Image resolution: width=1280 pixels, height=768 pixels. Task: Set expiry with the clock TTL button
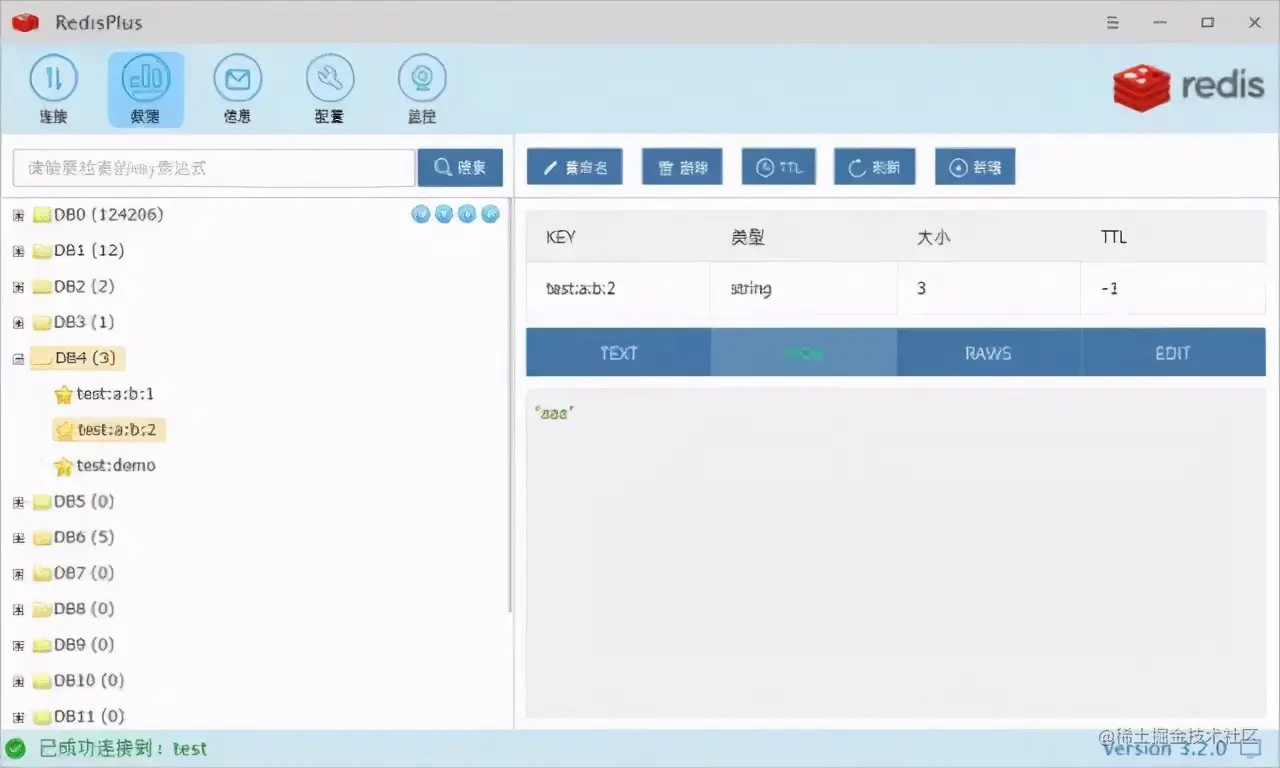[779, 167]
